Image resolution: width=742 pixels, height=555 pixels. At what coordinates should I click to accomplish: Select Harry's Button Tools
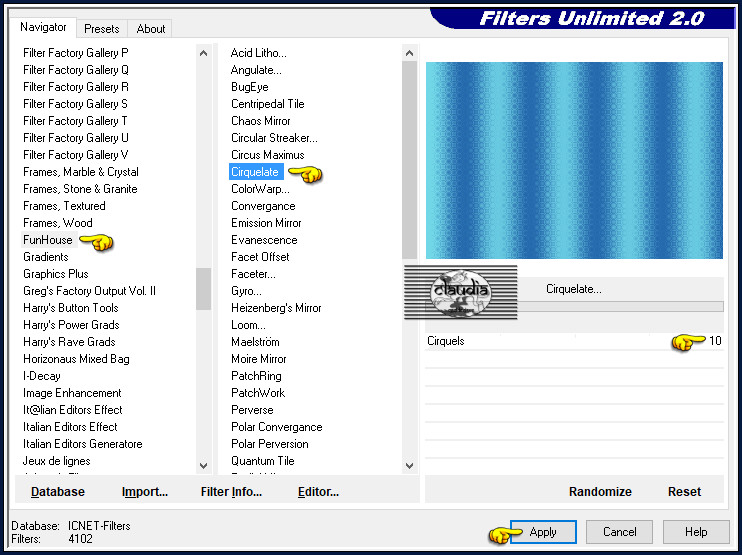pos(71,308)
